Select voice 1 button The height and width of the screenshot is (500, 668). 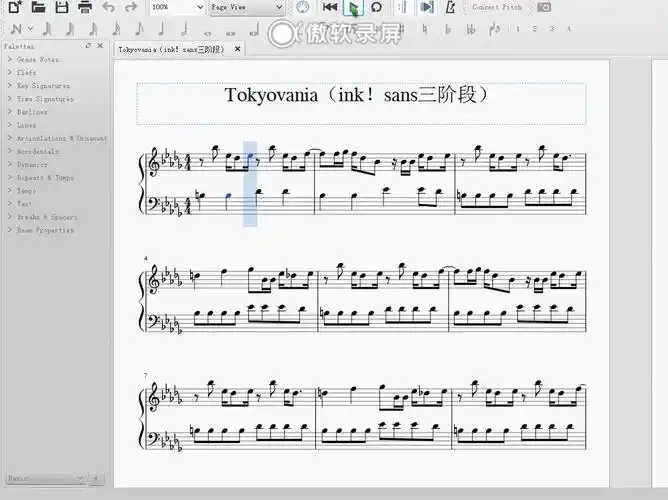518,29
